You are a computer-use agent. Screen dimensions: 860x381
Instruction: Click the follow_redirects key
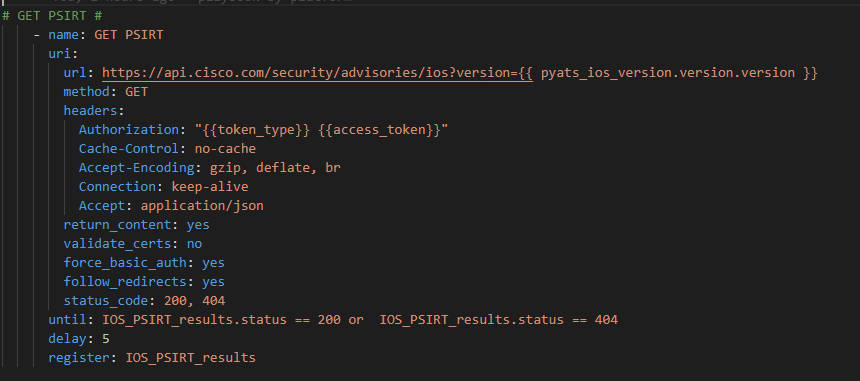tap(125, 282)
